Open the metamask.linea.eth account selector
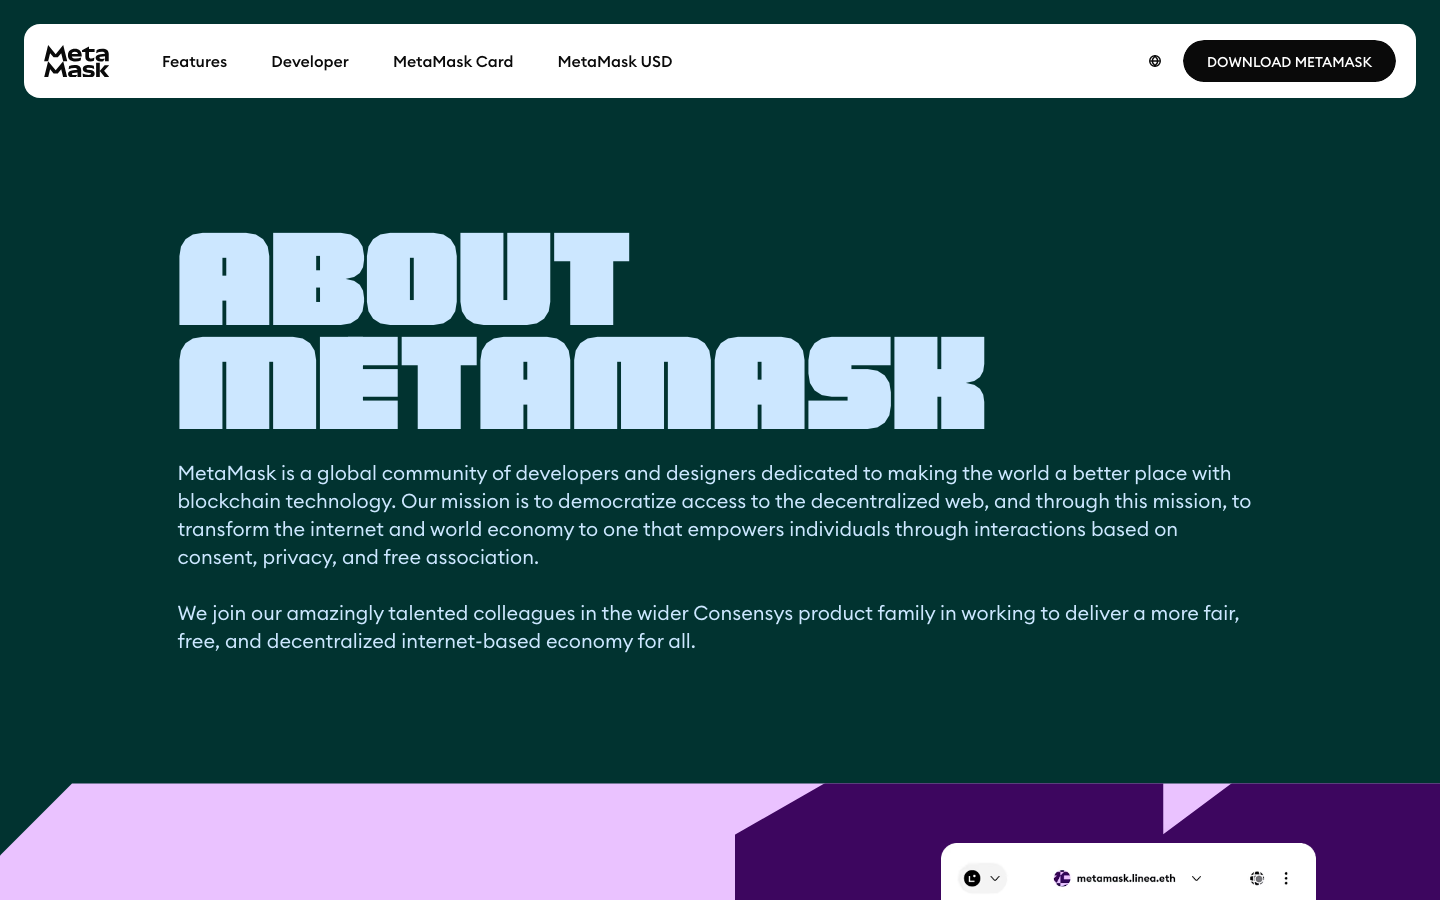The height and width of the screenshot is (900, 1440). click(1126, 878)
